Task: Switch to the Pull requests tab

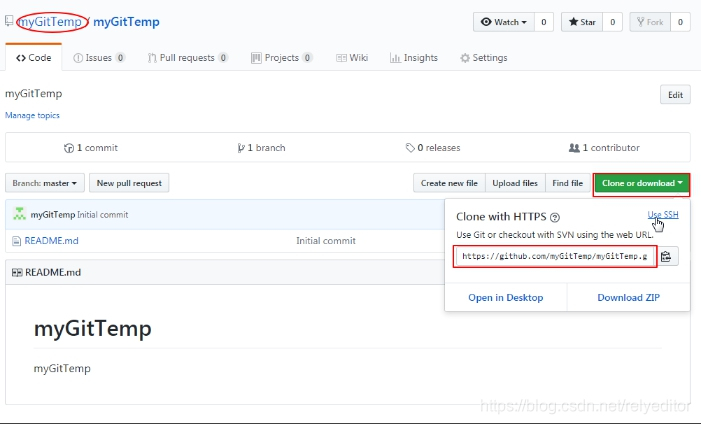Action: pyautogui.click(x=188, y=58)
